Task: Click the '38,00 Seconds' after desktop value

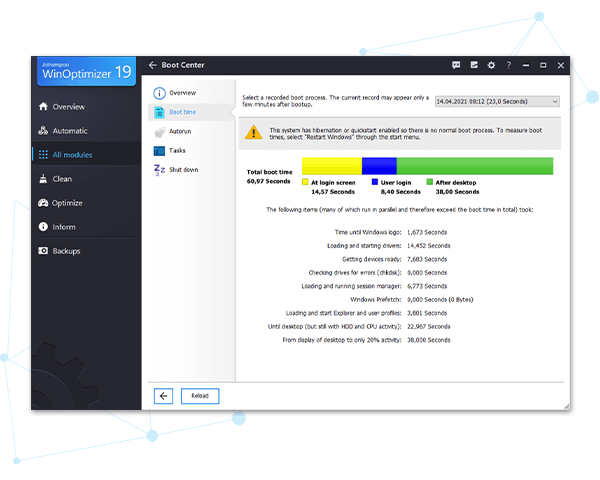Action: tap(457, 192)
